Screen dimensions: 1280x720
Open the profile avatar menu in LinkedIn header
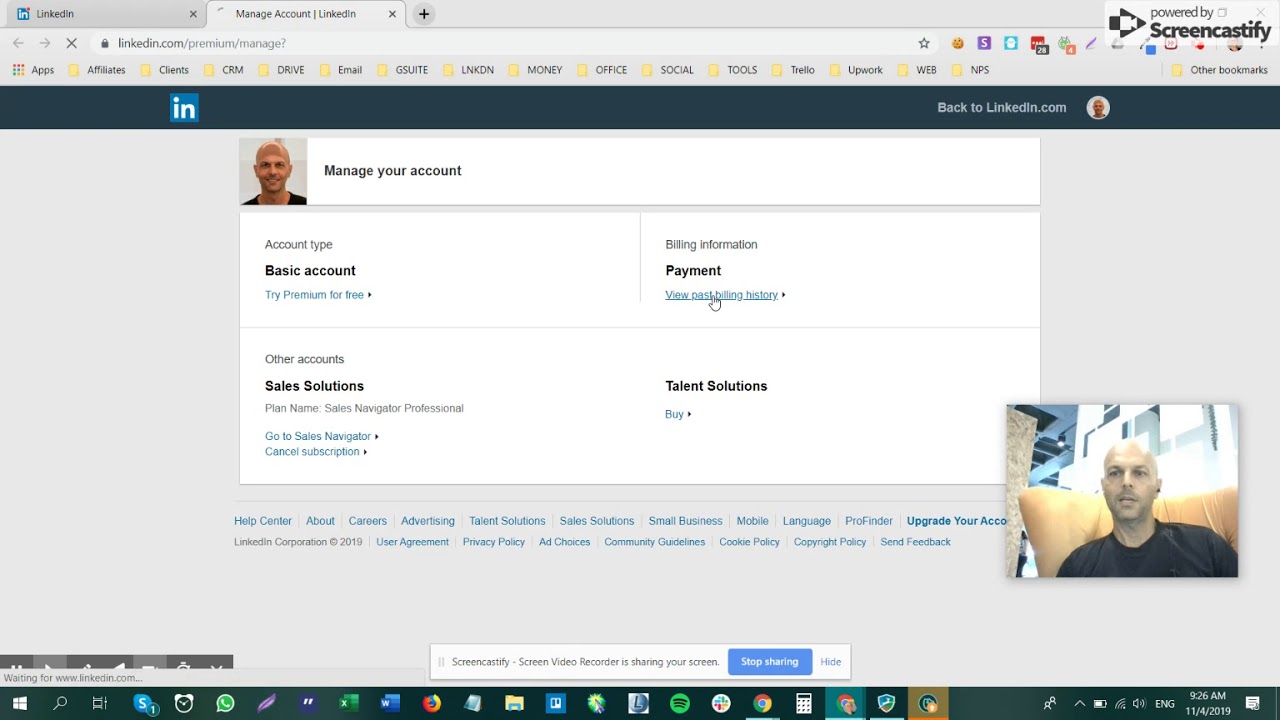[1098, 108]
